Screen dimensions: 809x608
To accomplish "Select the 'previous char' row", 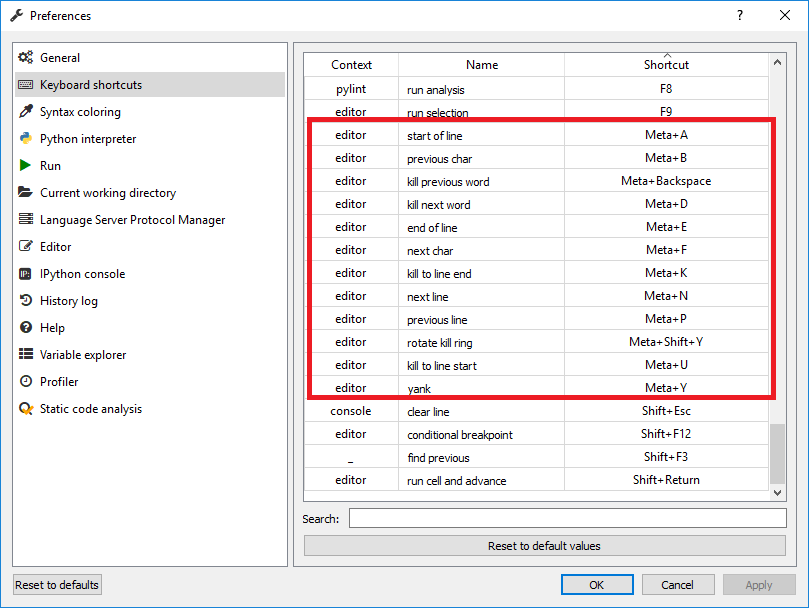I will (x=536, y=158).
